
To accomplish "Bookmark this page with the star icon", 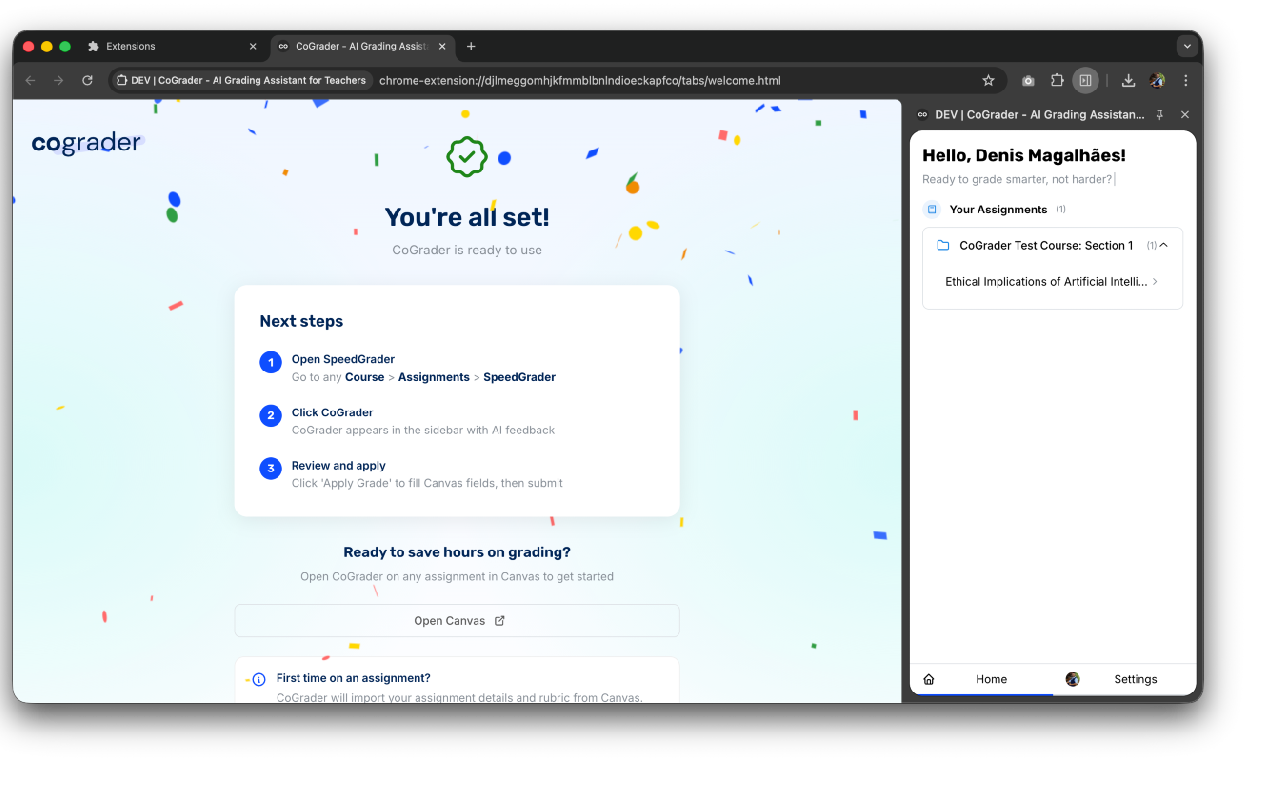I will tap(988, 80).
